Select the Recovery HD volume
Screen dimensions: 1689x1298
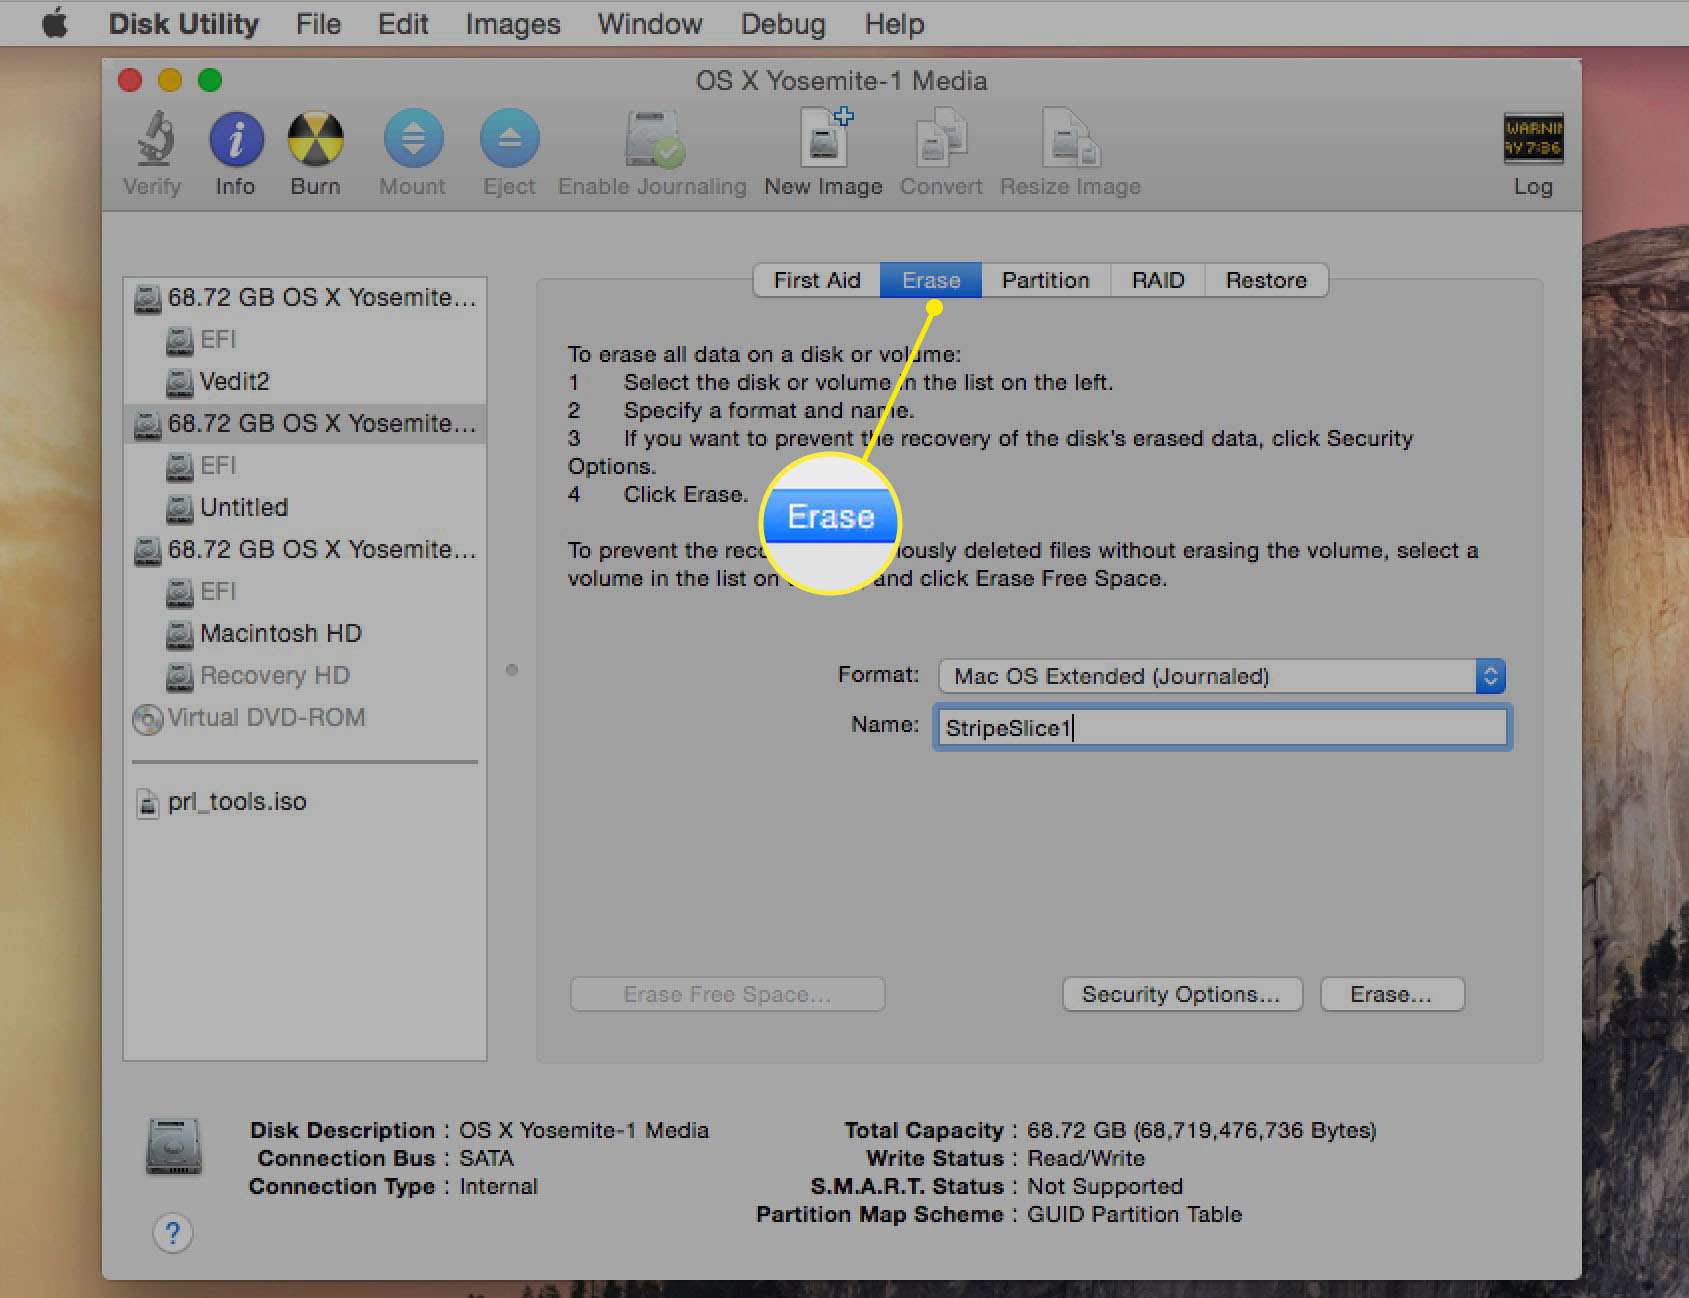pyautogui.click(x=305, y=676)
